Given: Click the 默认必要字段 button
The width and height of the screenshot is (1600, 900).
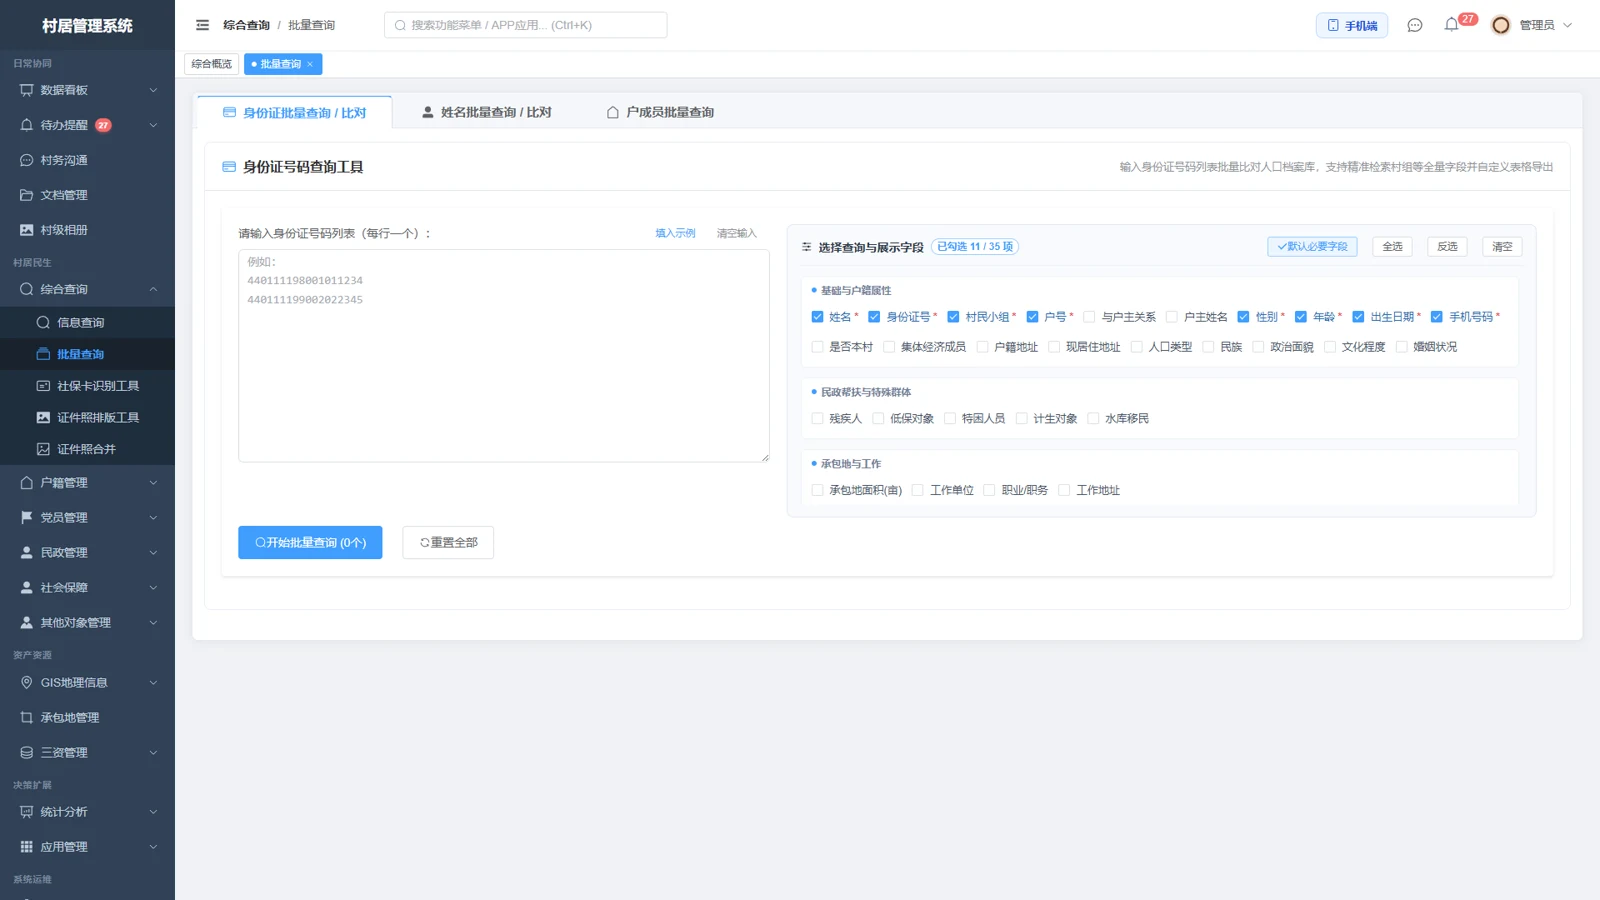Looking at the screenshot, I should (1312, 246).
